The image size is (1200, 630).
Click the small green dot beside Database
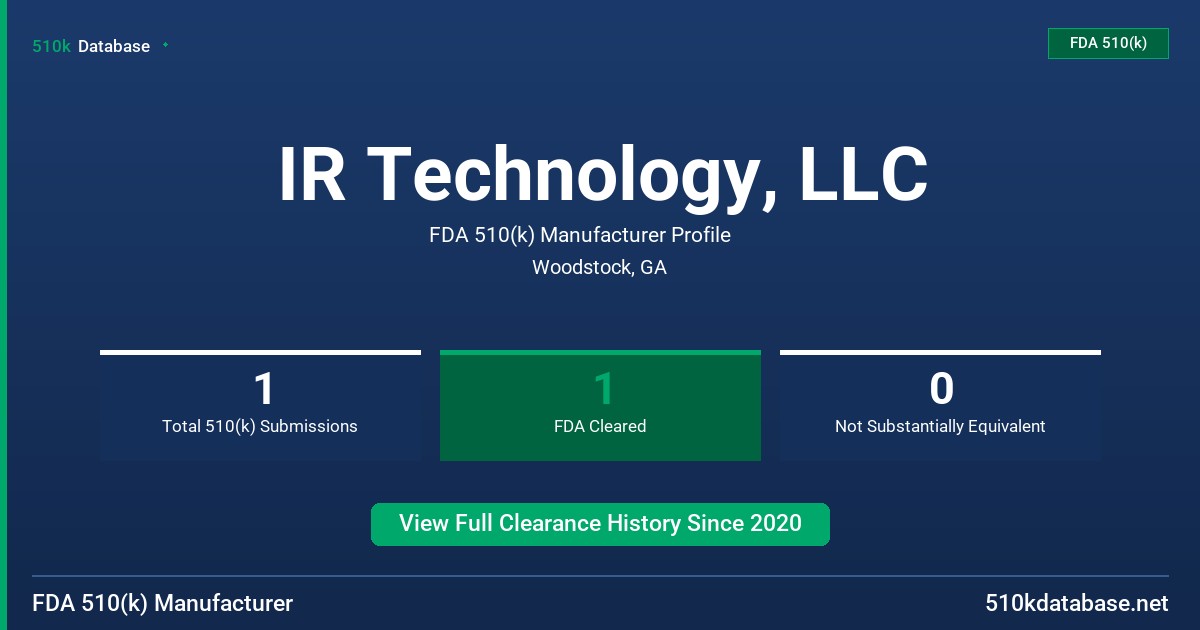coord(165,45)
